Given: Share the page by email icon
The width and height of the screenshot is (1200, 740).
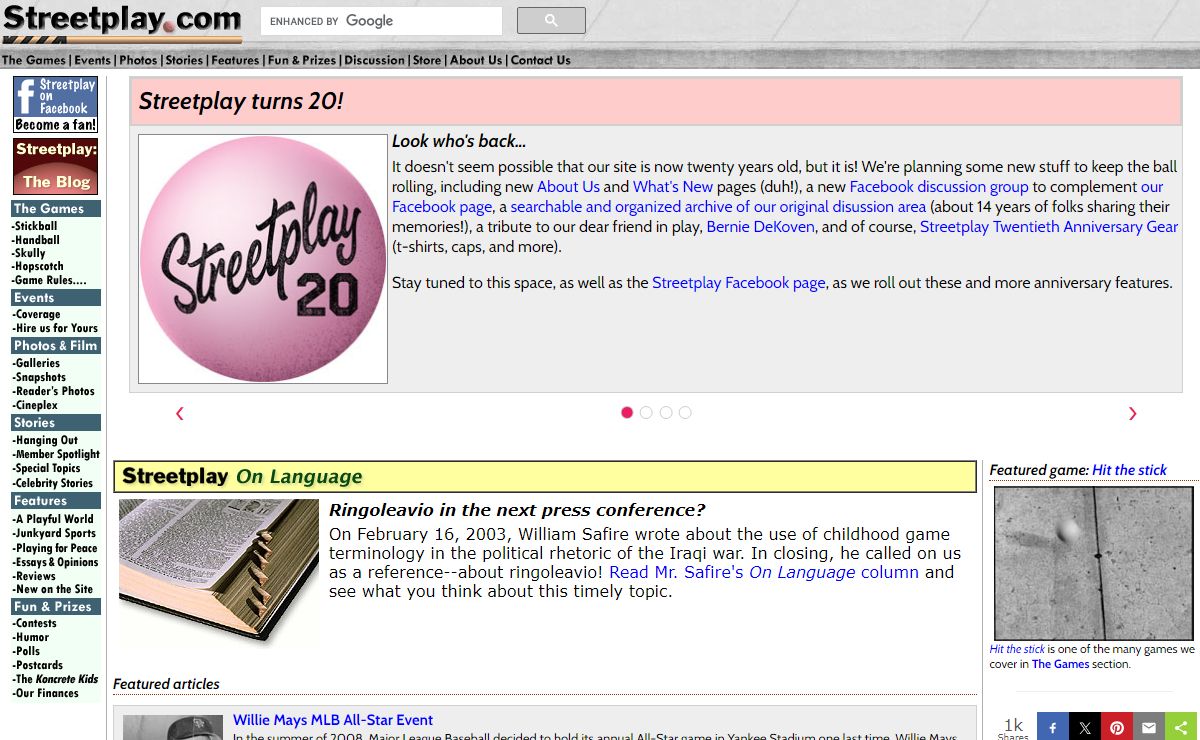Looking at the screenshot, I should point(1149,728).
